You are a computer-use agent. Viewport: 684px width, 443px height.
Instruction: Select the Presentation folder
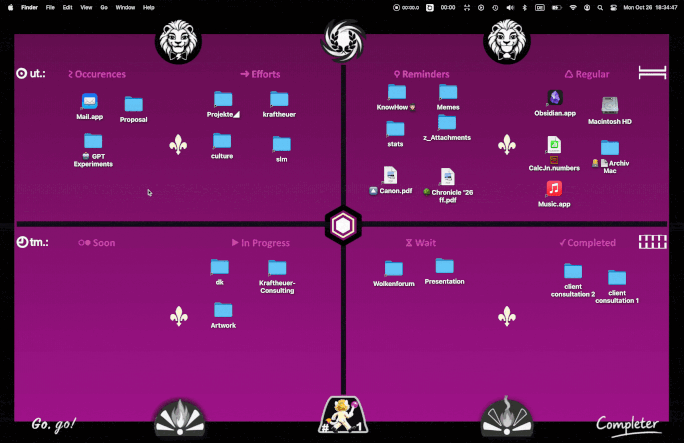click(x=445, y=266)
